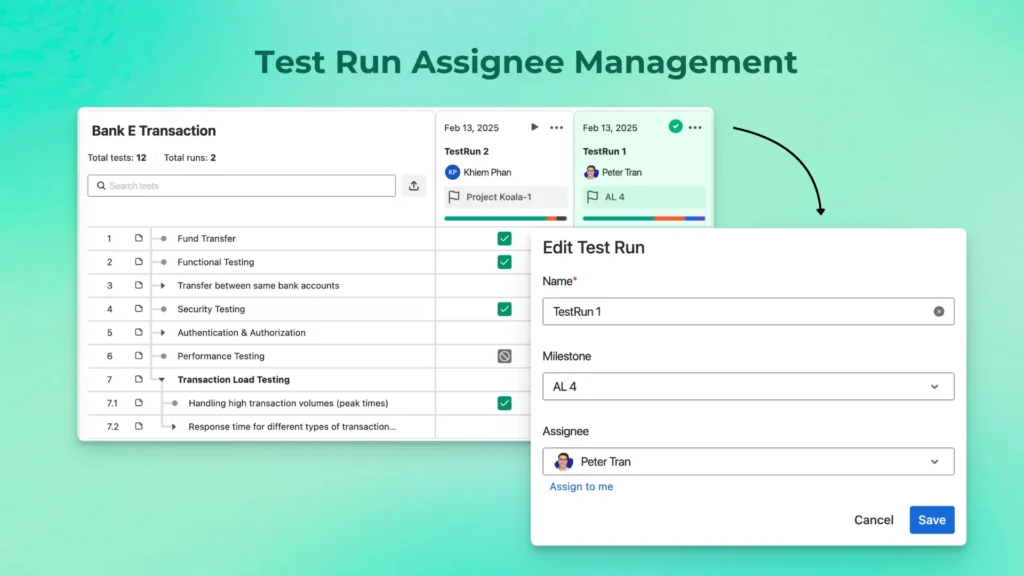
Task: Click the TestRun 2 progress bar
Action: coord(505,218)
